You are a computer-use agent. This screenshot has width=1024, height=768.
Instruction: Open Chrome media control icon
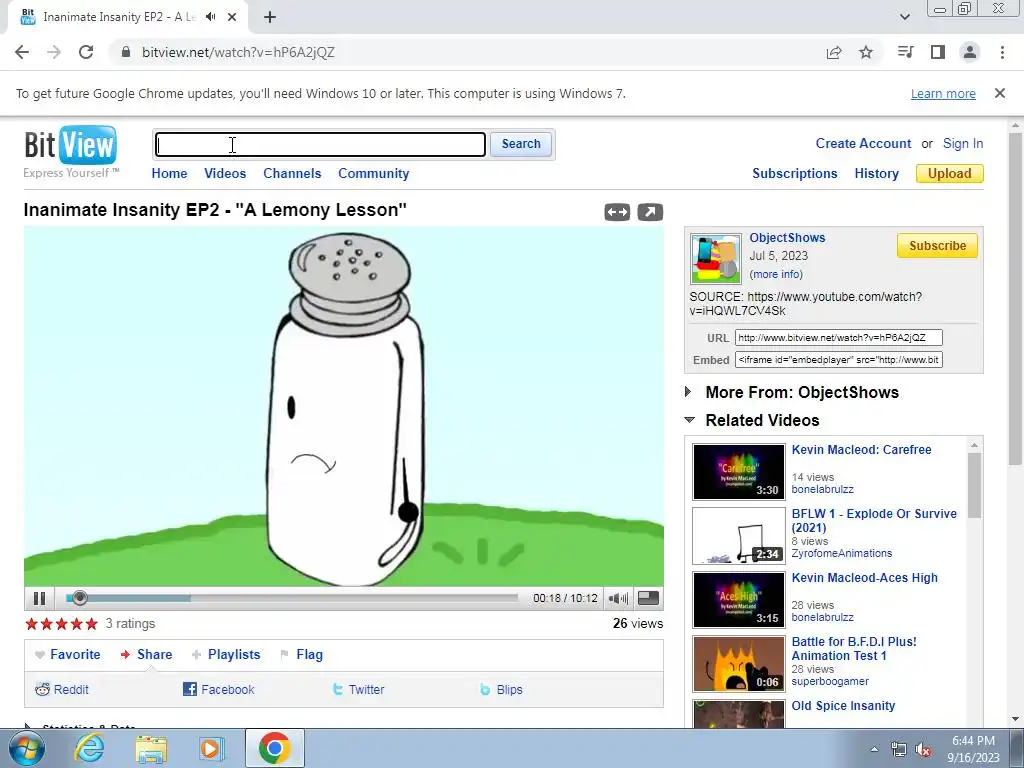(906, 52)
